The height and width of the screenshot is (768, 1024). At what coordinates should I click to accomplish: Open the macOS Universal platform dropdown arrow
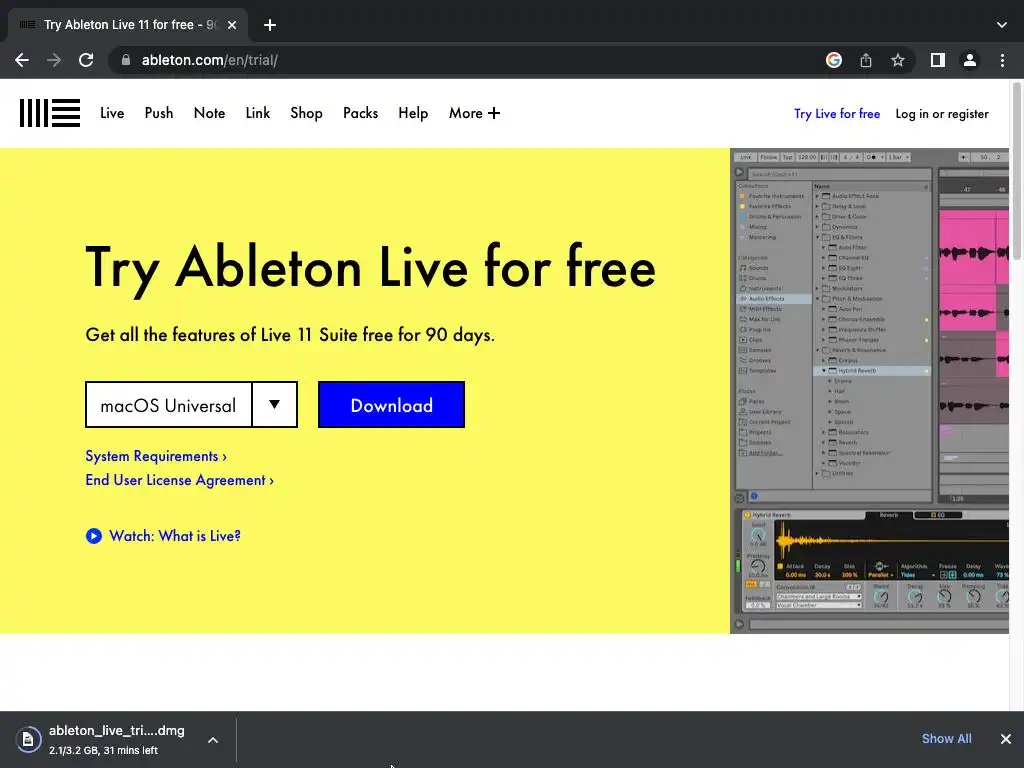pyautogui.click(x=275, y=405)
